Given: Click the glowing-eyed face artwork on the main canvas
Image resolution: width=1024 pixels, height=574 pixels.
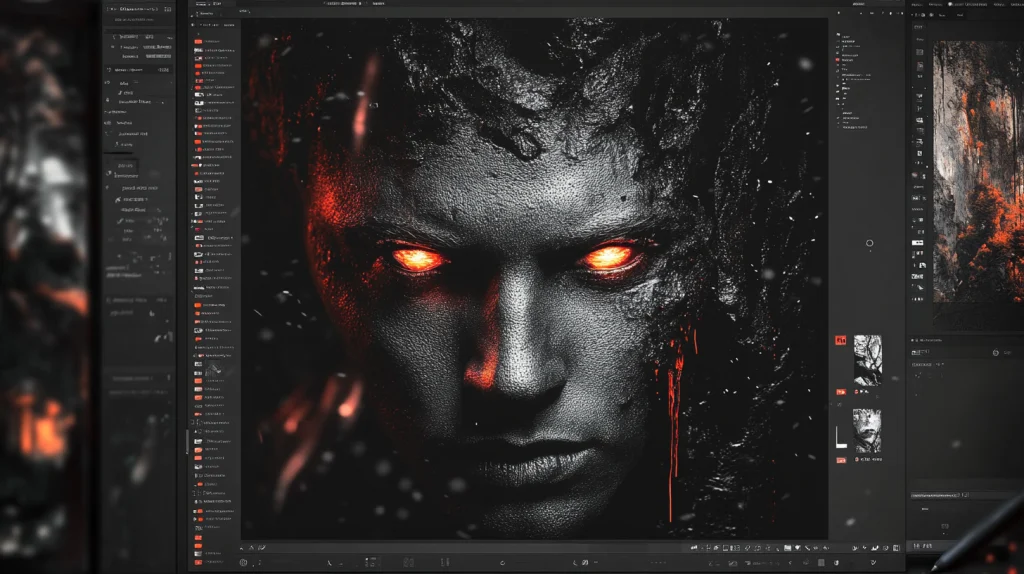Looking at the screenshot, I should tap(534, 279).
